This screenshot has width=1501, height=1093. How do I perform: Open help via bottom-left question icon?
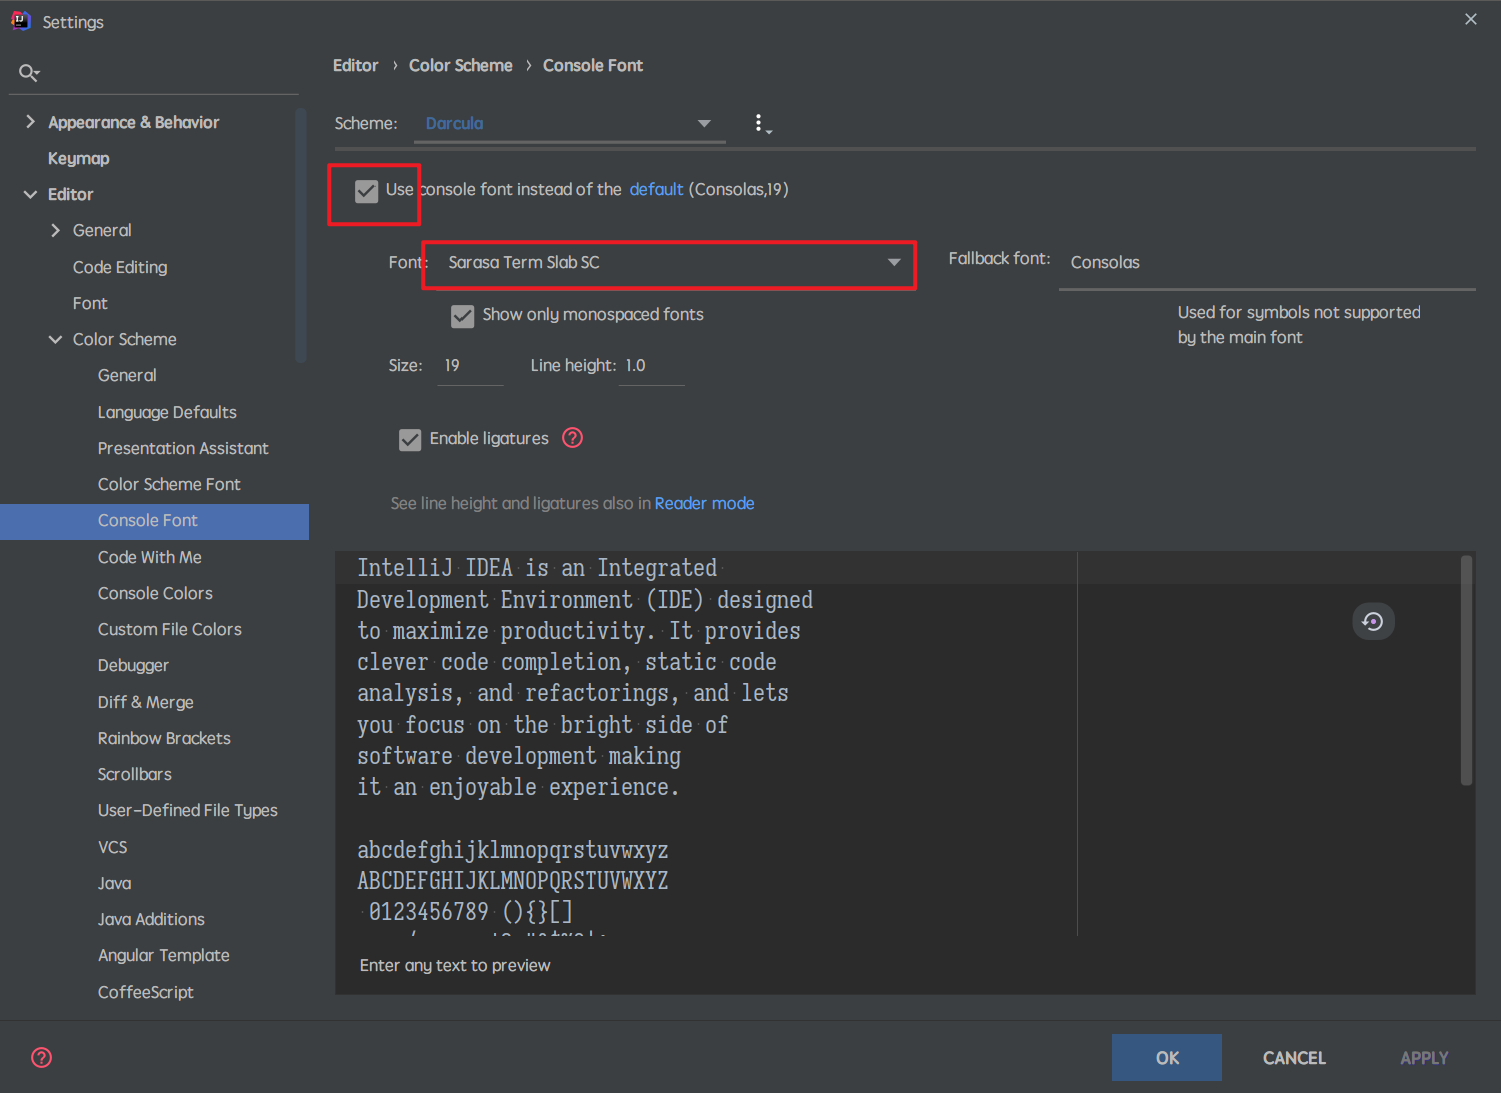(x=42, y=1057)
